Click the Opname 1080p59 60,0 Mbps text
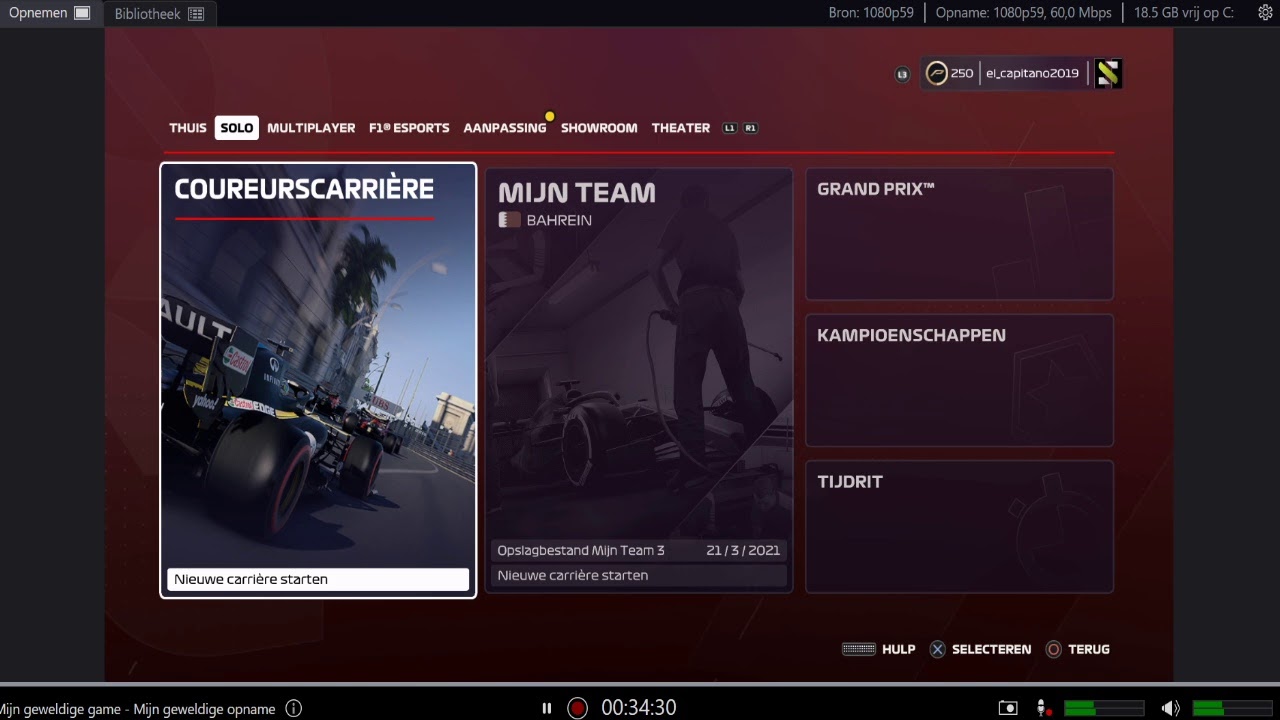 click(x=1023, y=13)
